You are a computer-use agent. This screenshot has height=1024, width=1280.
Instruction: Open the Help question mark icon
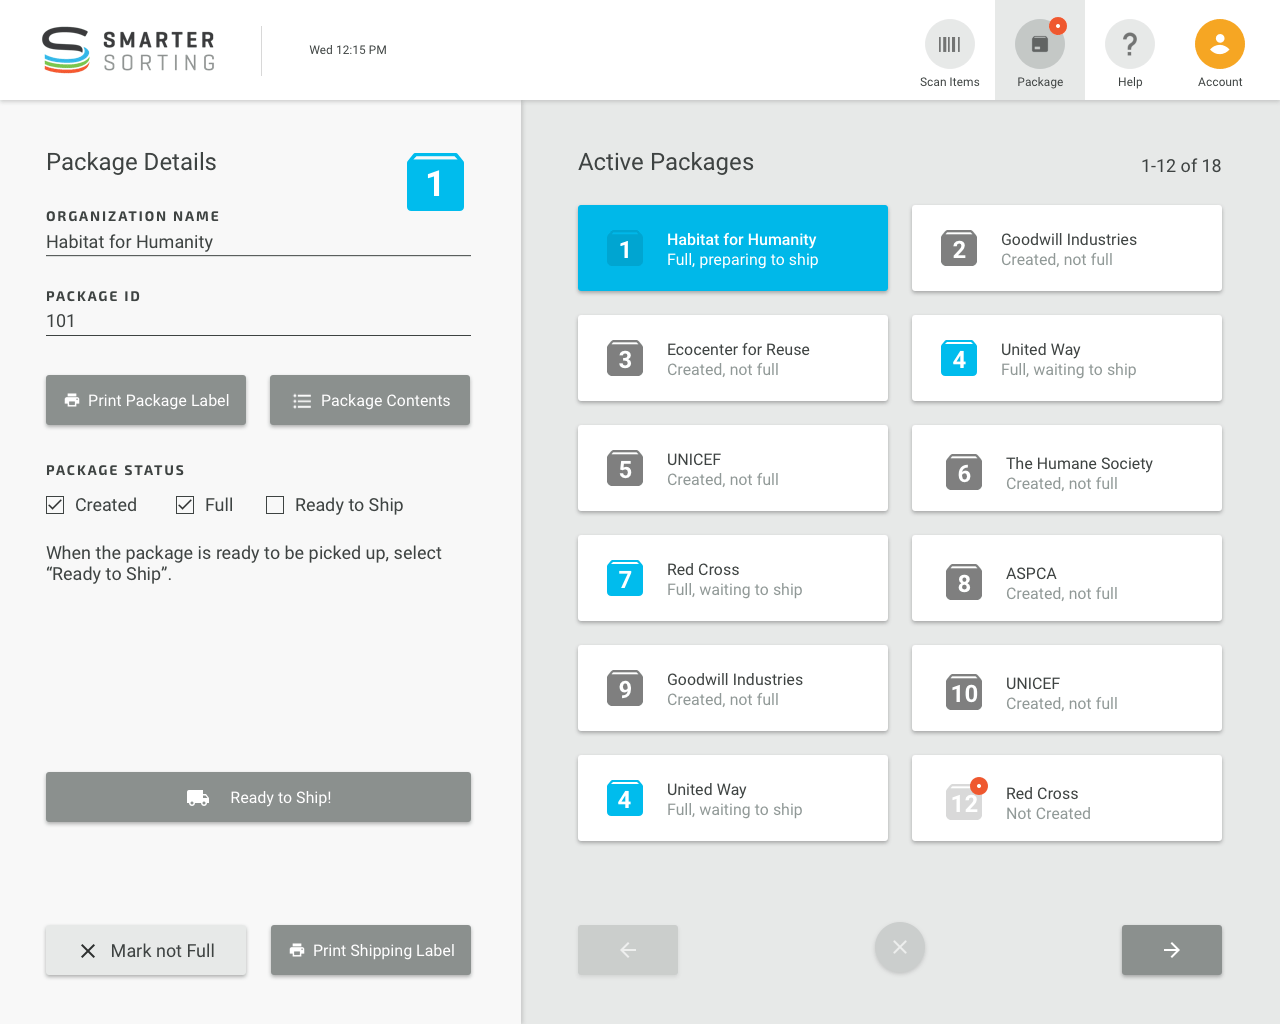[1130, 45]
